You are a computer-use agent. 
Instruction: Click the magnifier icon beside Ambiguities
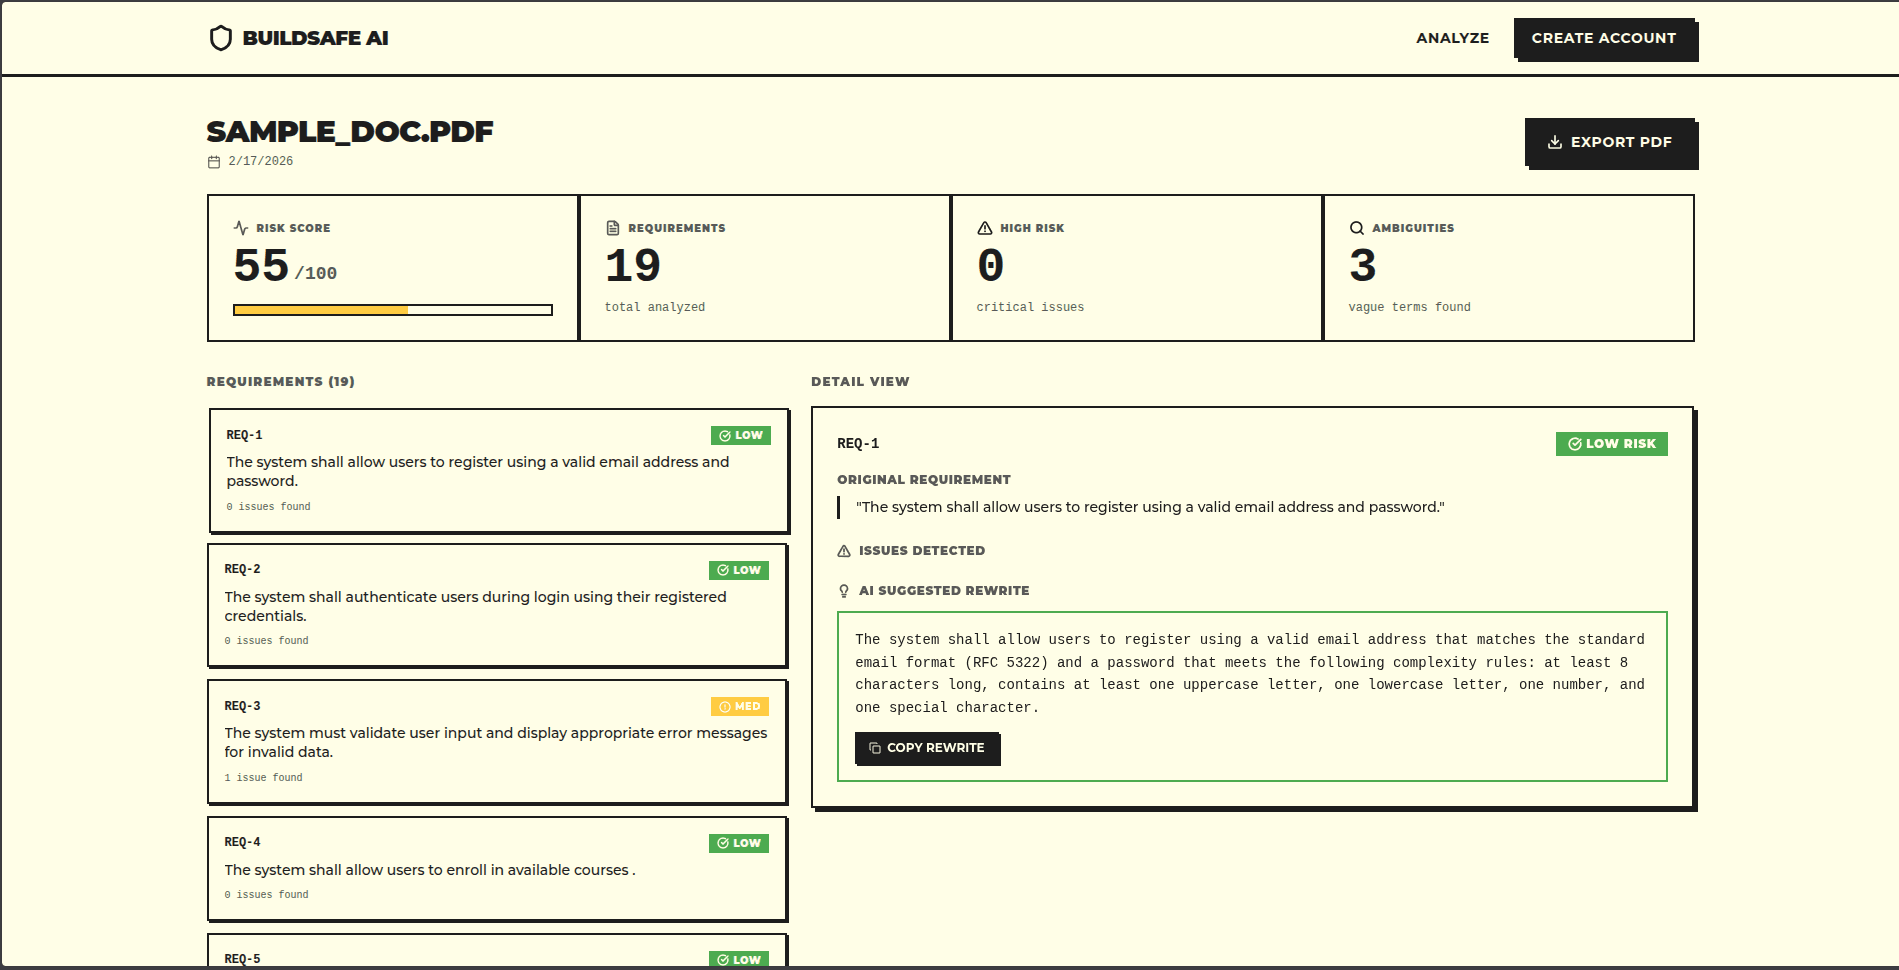[x=1357, y=228]
